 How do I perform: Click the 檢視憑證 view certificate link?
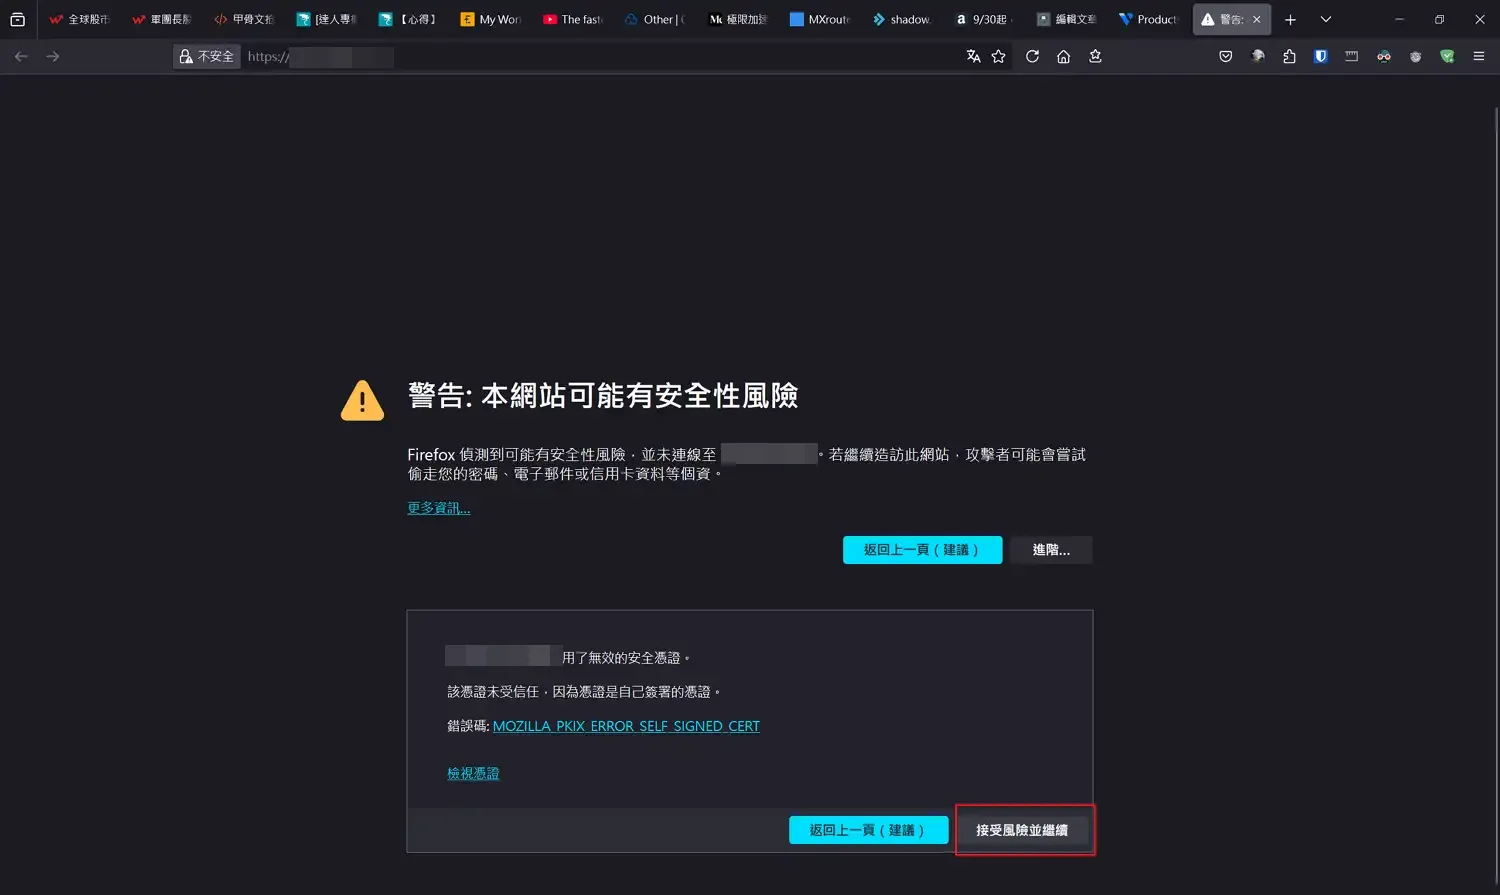473,773
